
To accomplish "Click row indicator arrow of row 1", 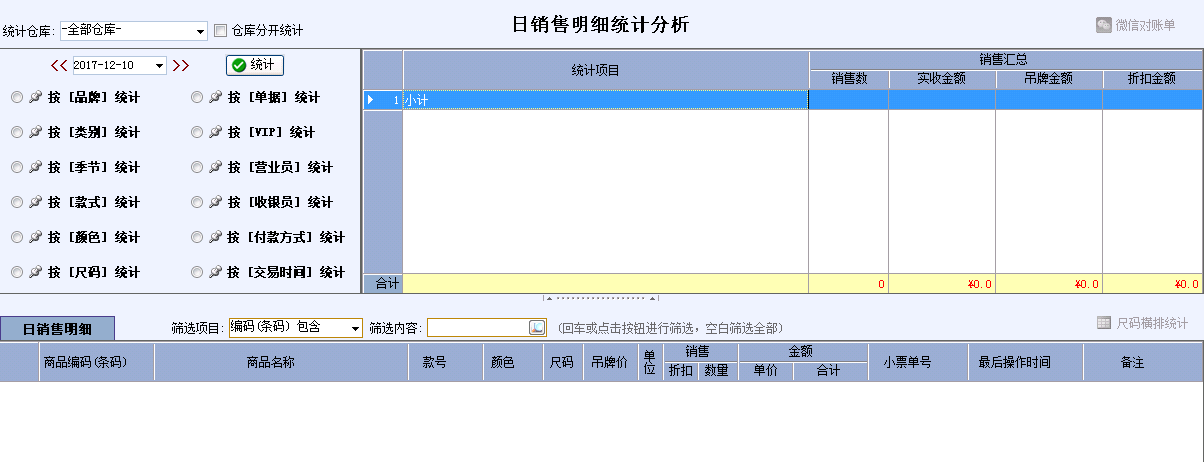I will click(x=372, y=100).
